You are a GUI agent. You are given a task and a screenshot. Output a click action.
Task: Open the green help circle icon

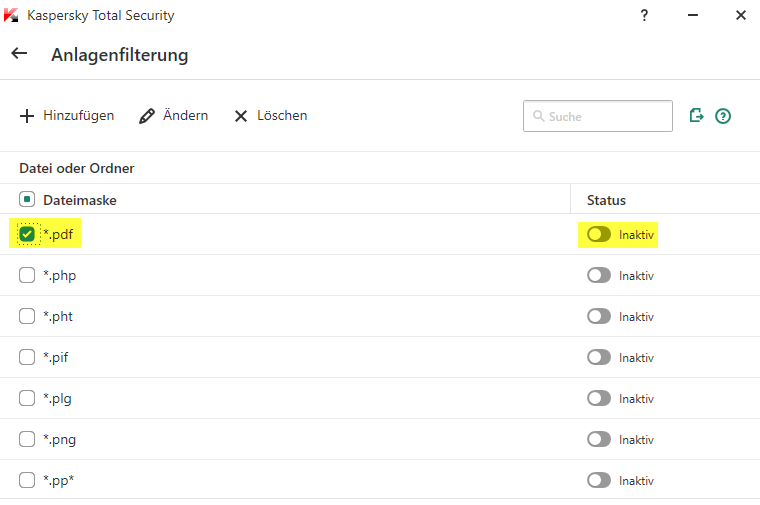[x=723, y=116]
